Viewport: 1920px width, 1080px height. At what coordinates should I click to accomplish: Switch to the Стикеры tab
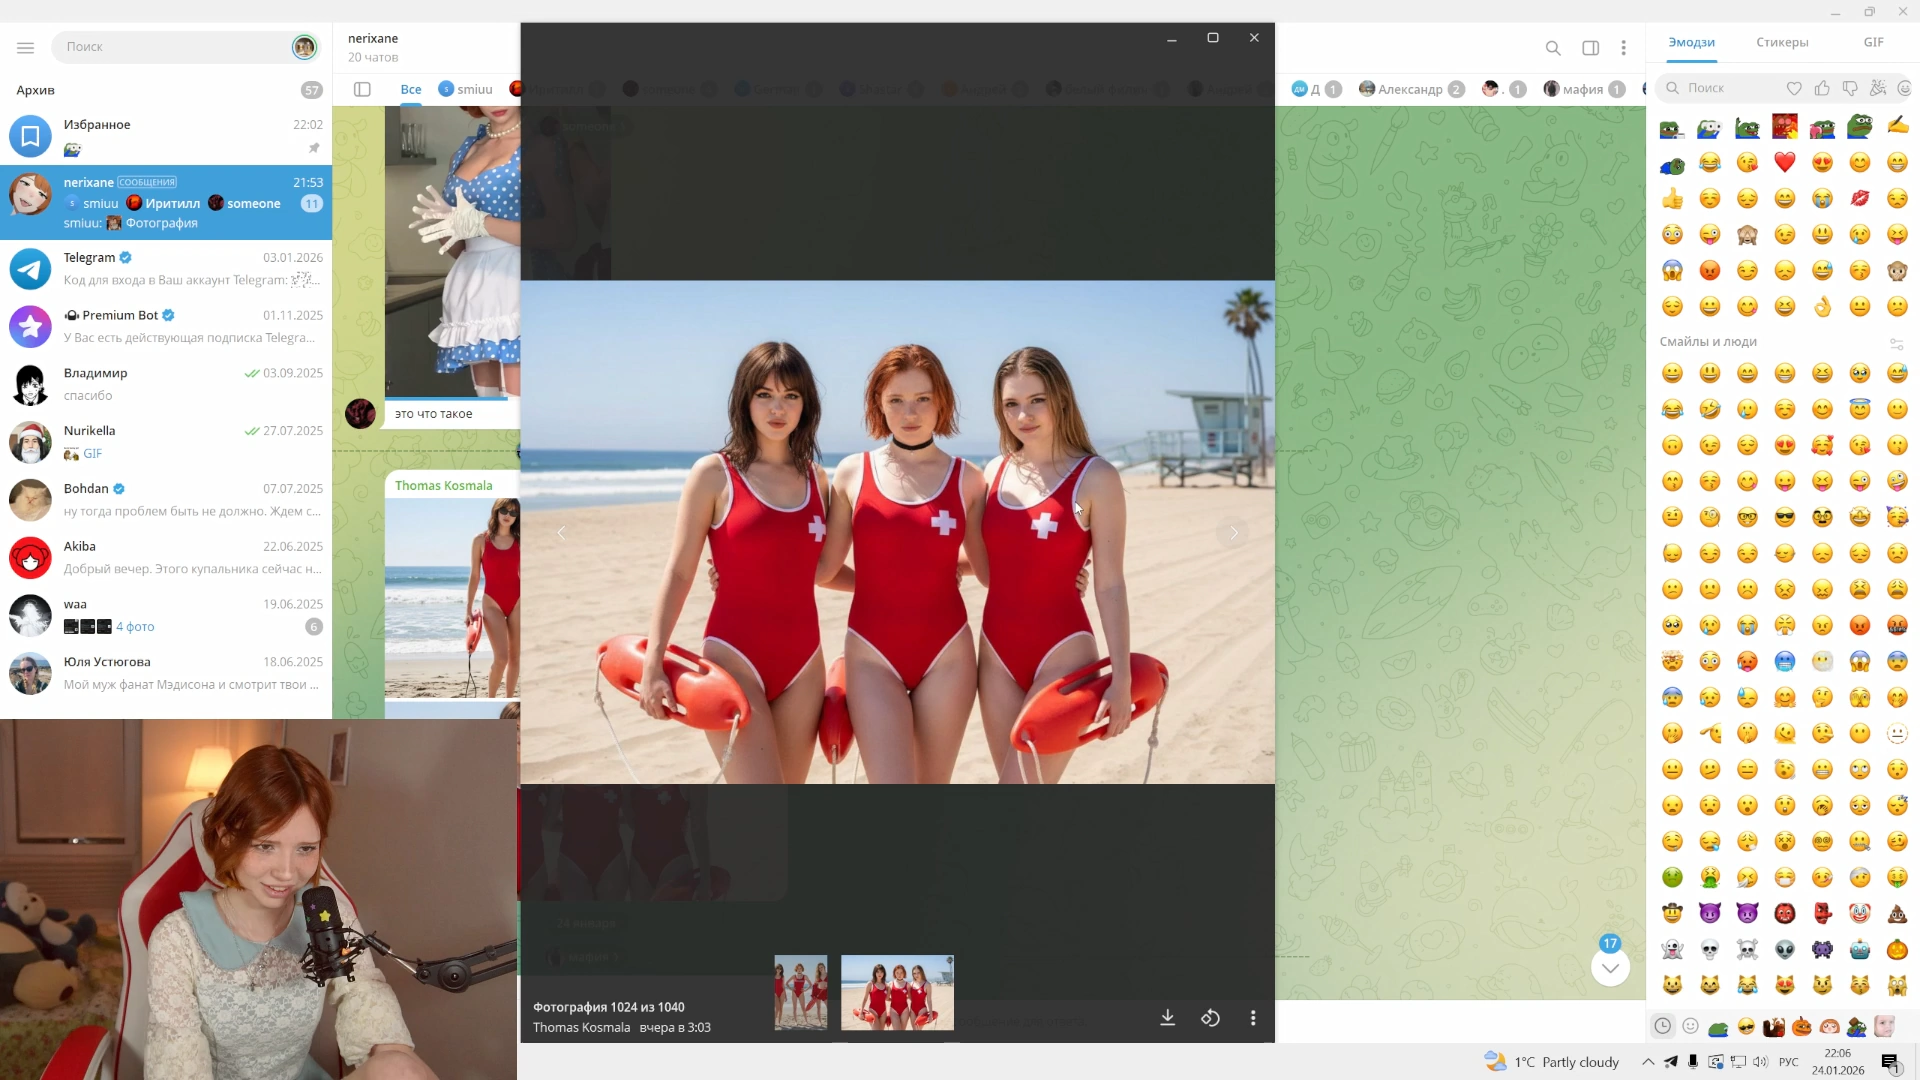click(1782, 42)
